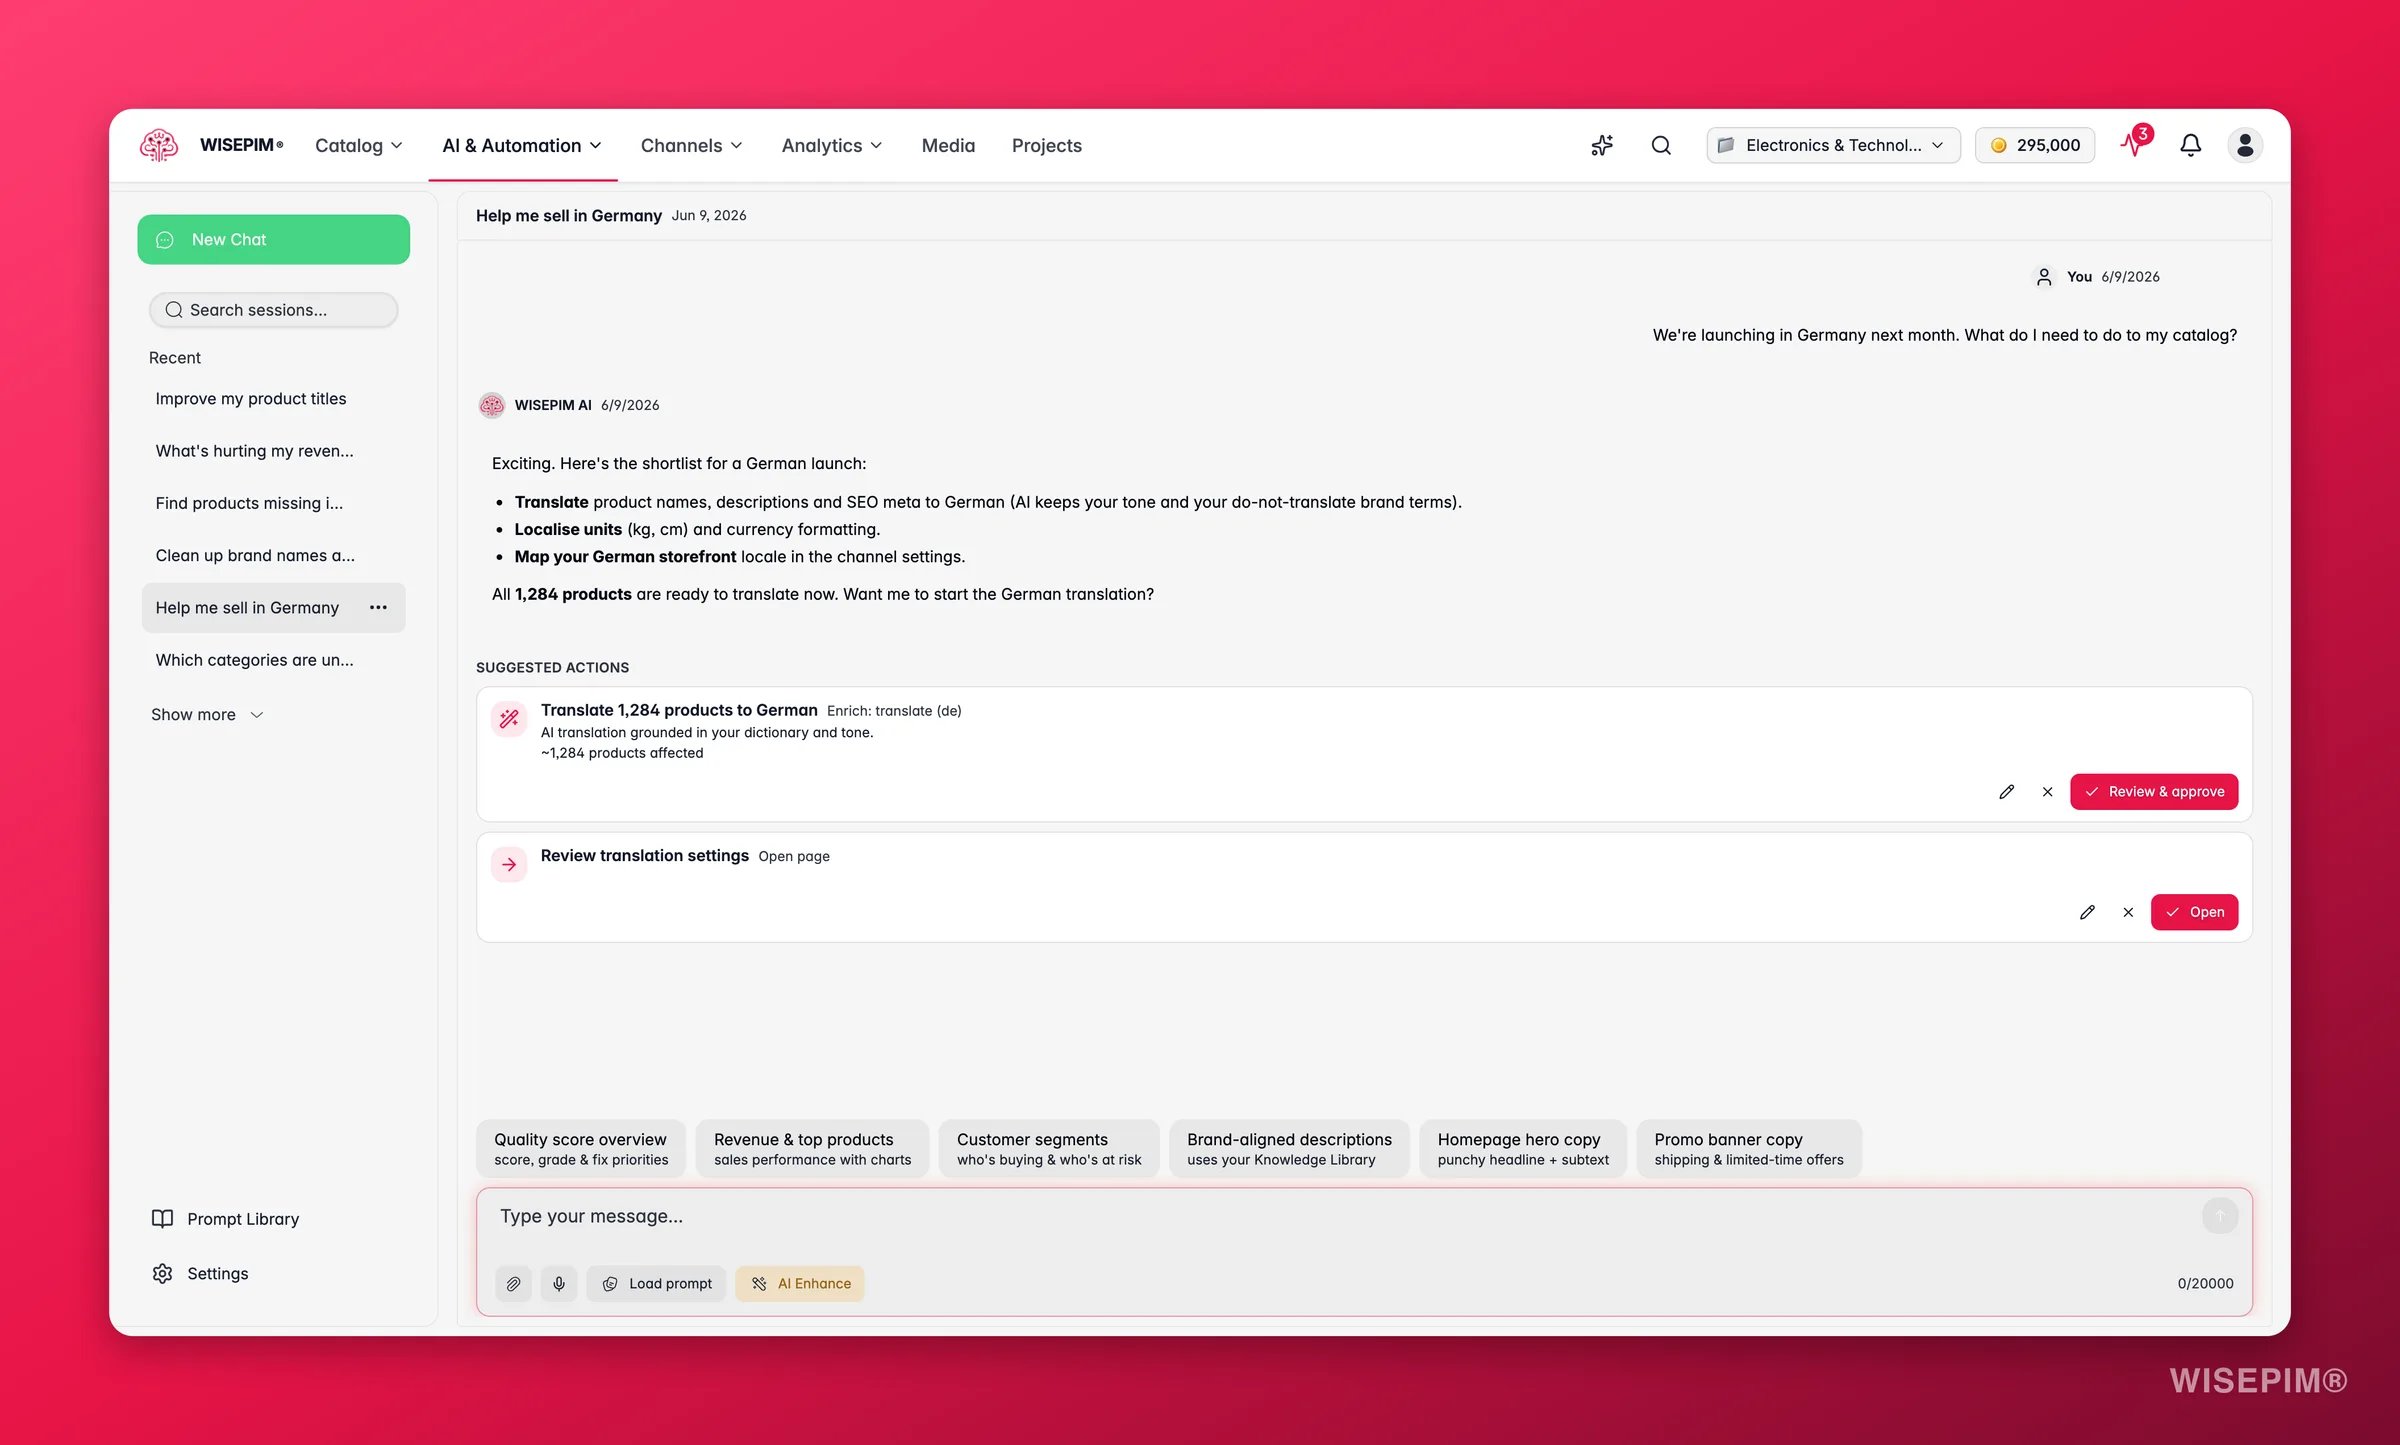The image size is (2400, 1445).
Task: Expand Show more sessions
Action: [207, 714]
